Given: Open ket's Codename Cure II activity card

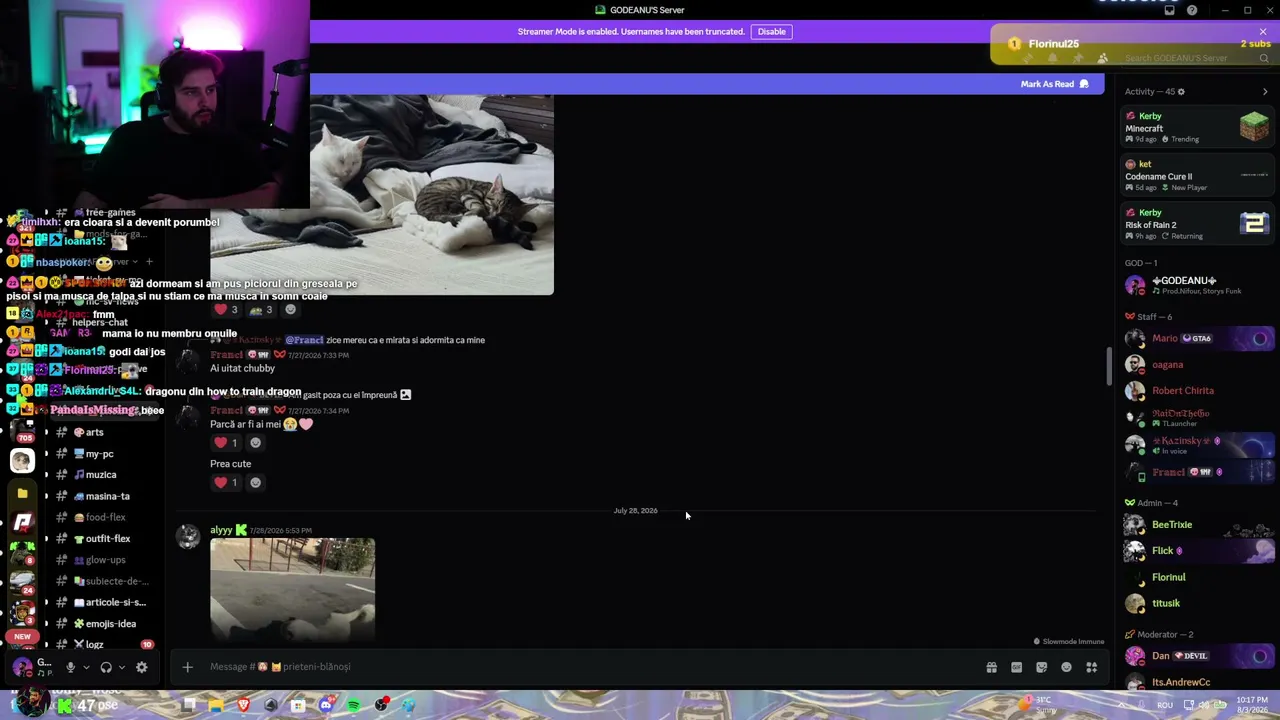Looking at the screenshot, I should [1197, 175].
